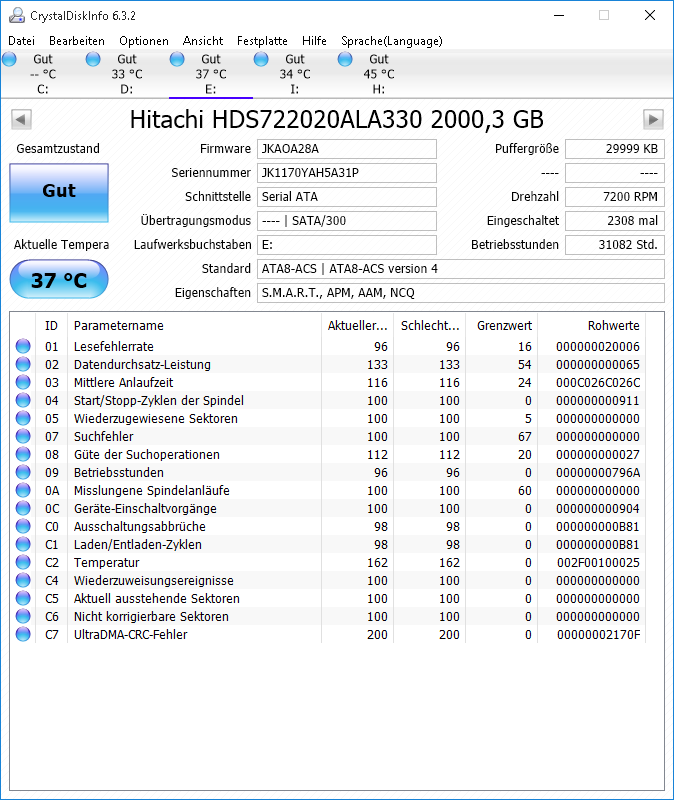Minimize the CrystalDiskInfo window
The image size is (674, 800).
(x=559, y=15)
